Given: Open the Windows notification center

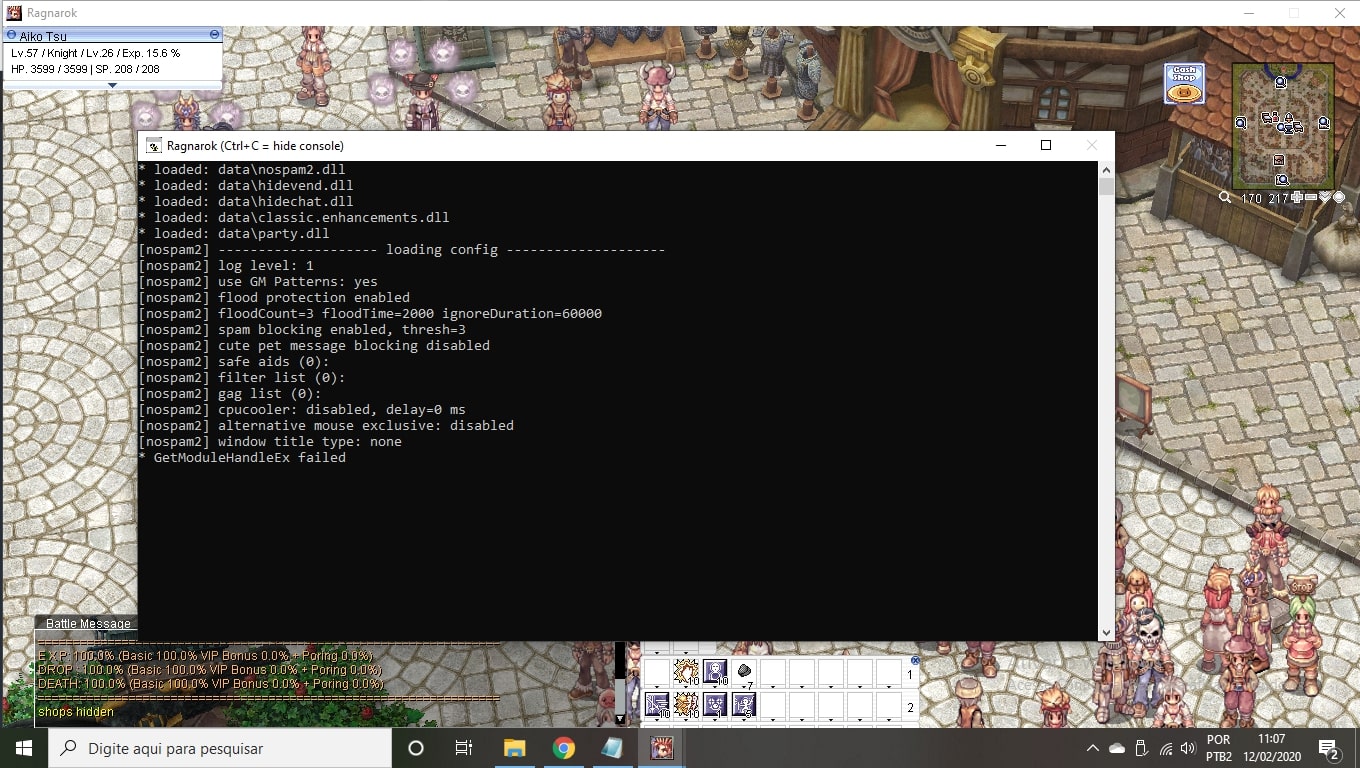Looking at the screenshot, I should (x=1330, y=749).
